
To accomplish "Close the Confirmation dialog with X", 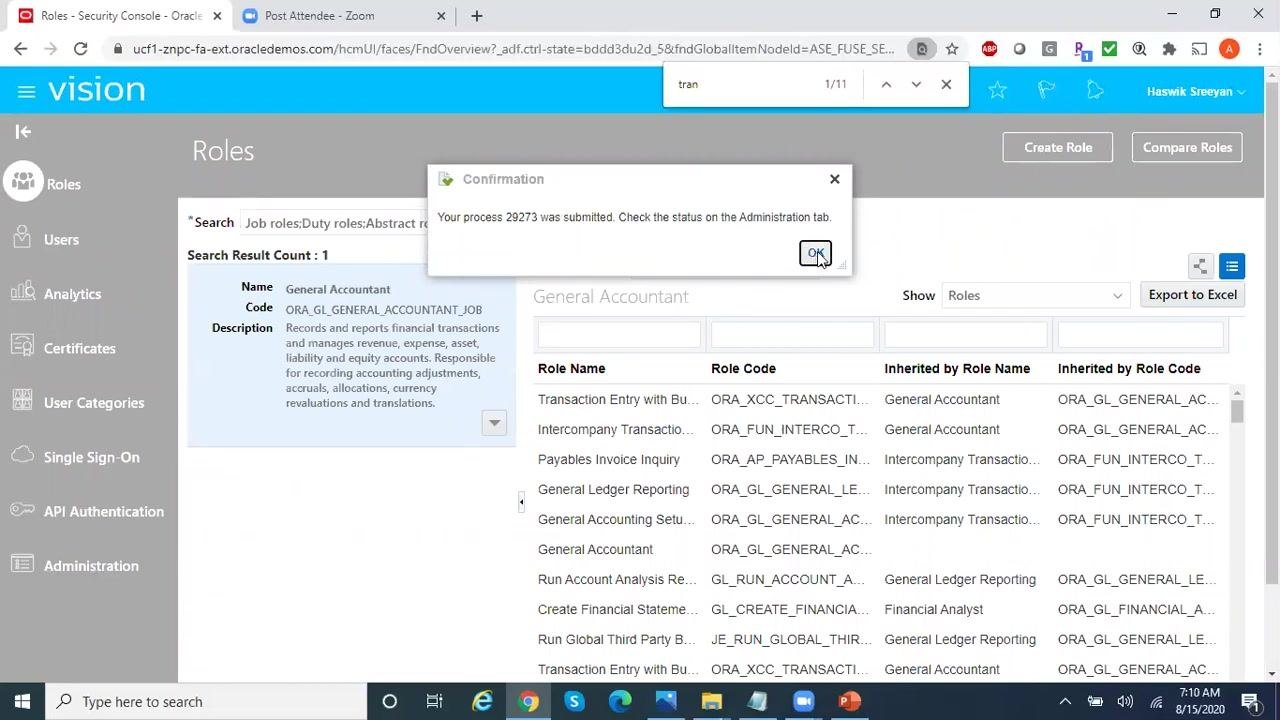I will click(835, 179).
